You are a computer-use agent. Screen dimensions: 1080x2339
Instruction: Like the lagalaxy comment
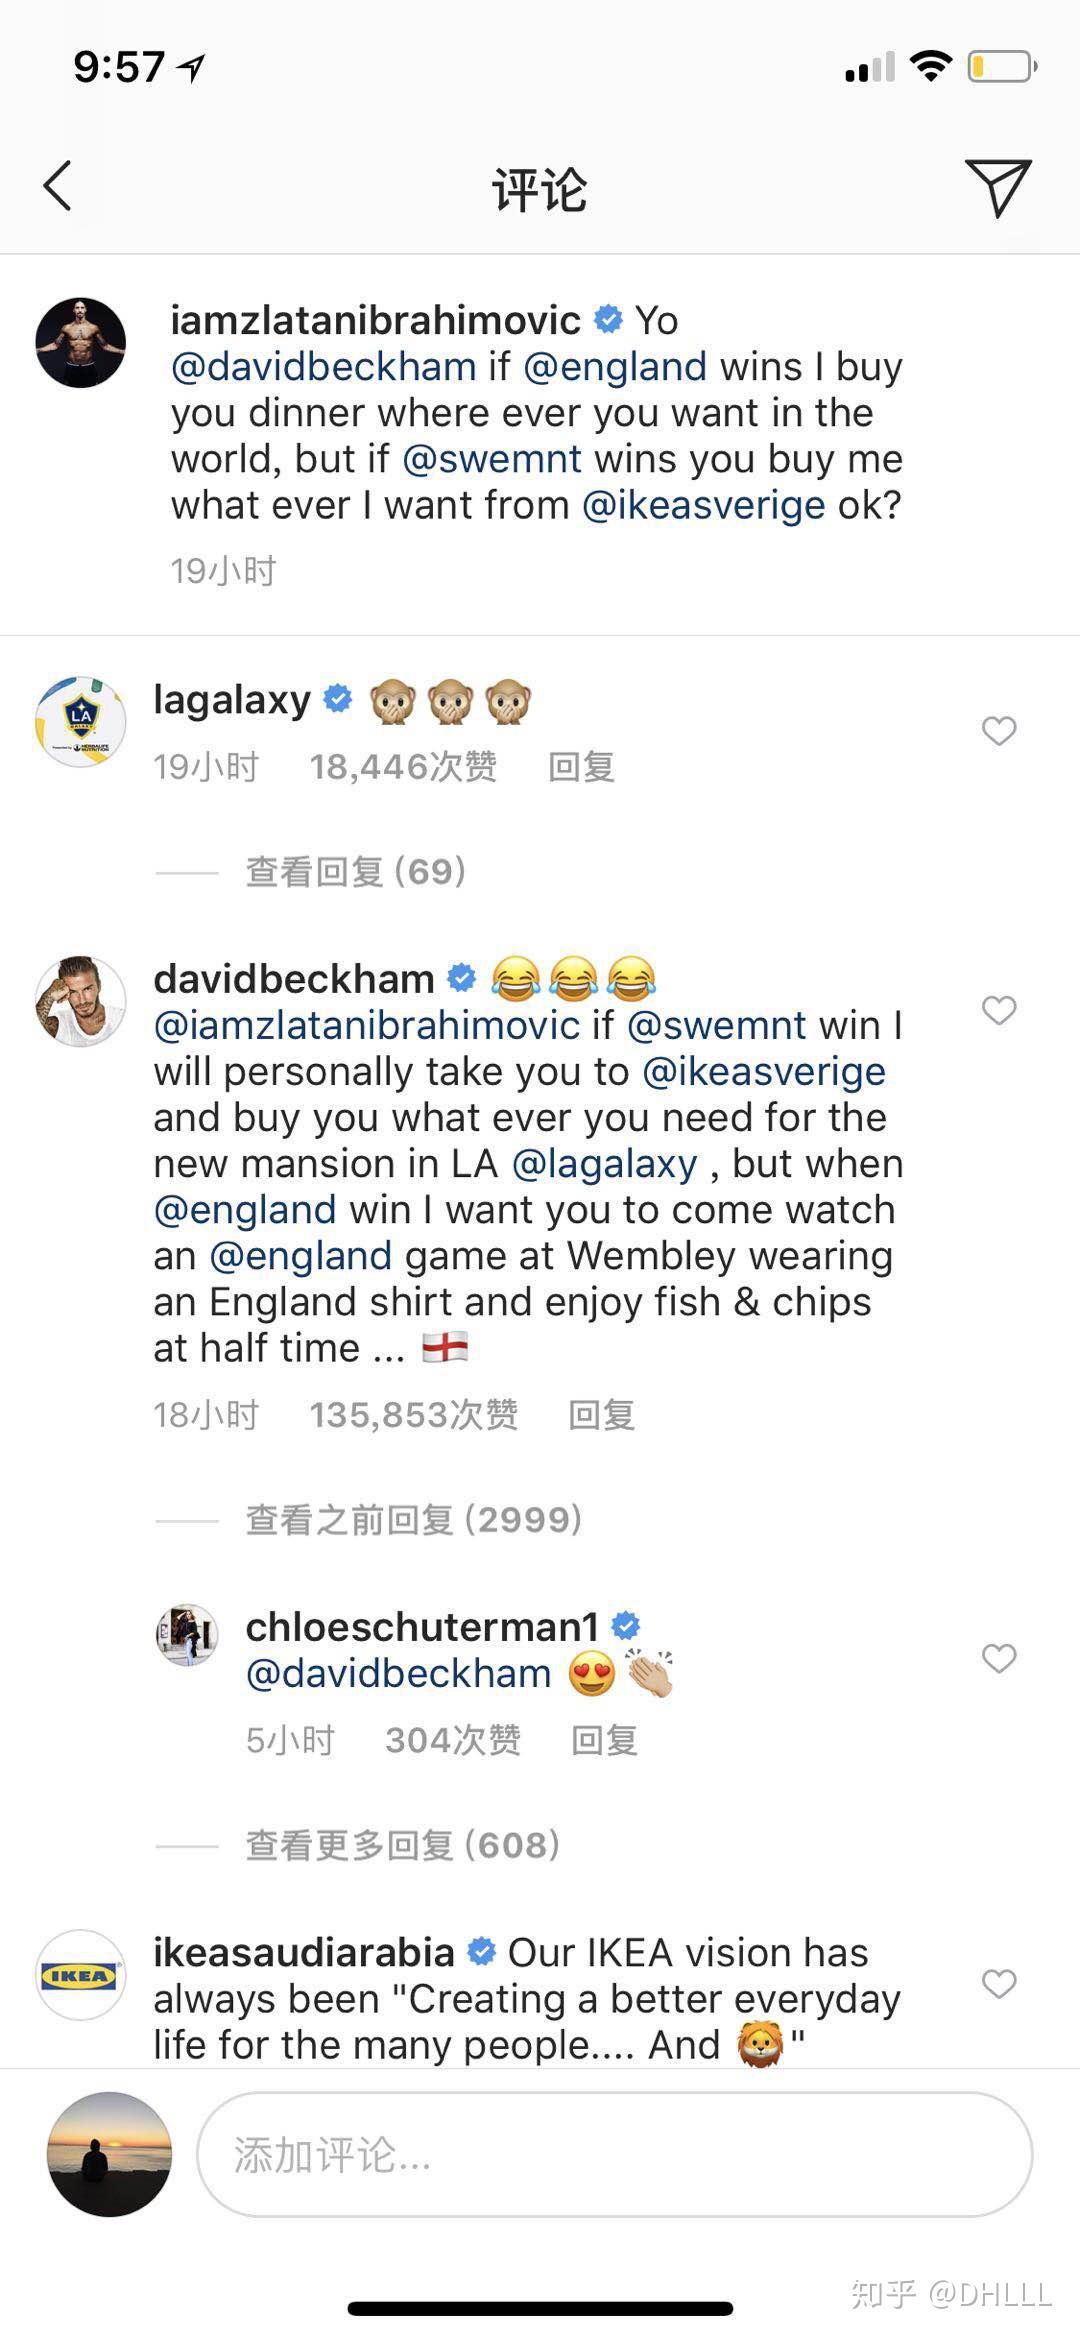coord(999,731)
